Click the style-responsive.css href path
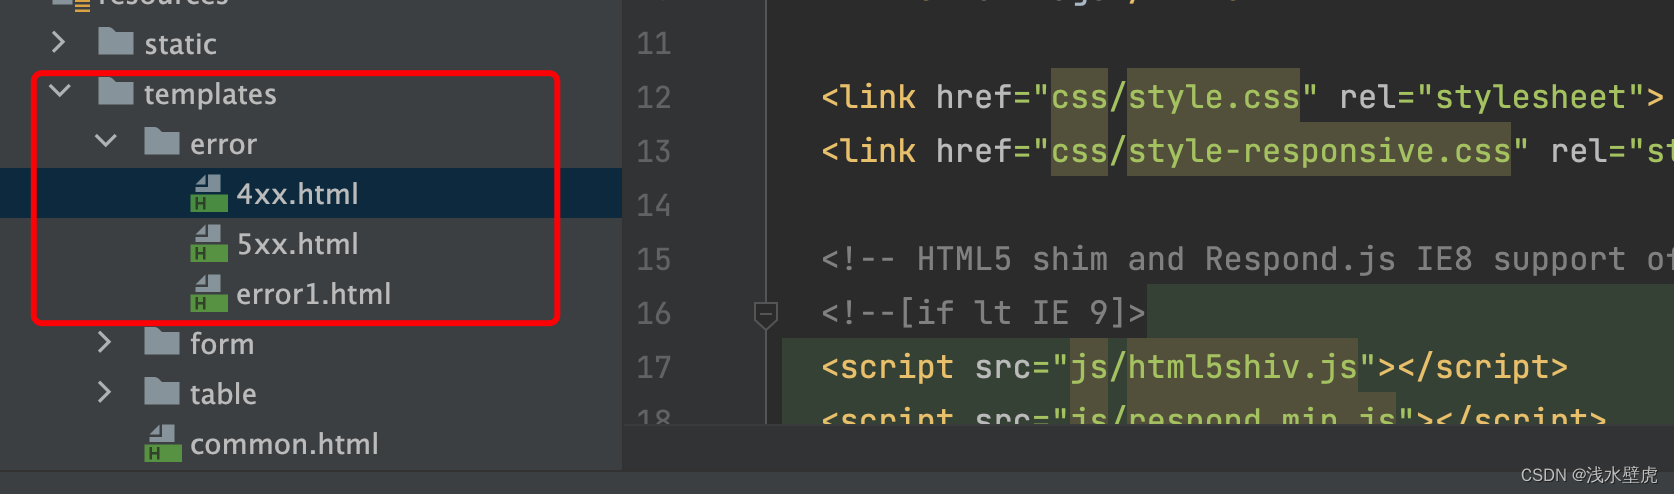Image resolution: width=1674 pixels, height=494 pixels. coord(1319,151)
